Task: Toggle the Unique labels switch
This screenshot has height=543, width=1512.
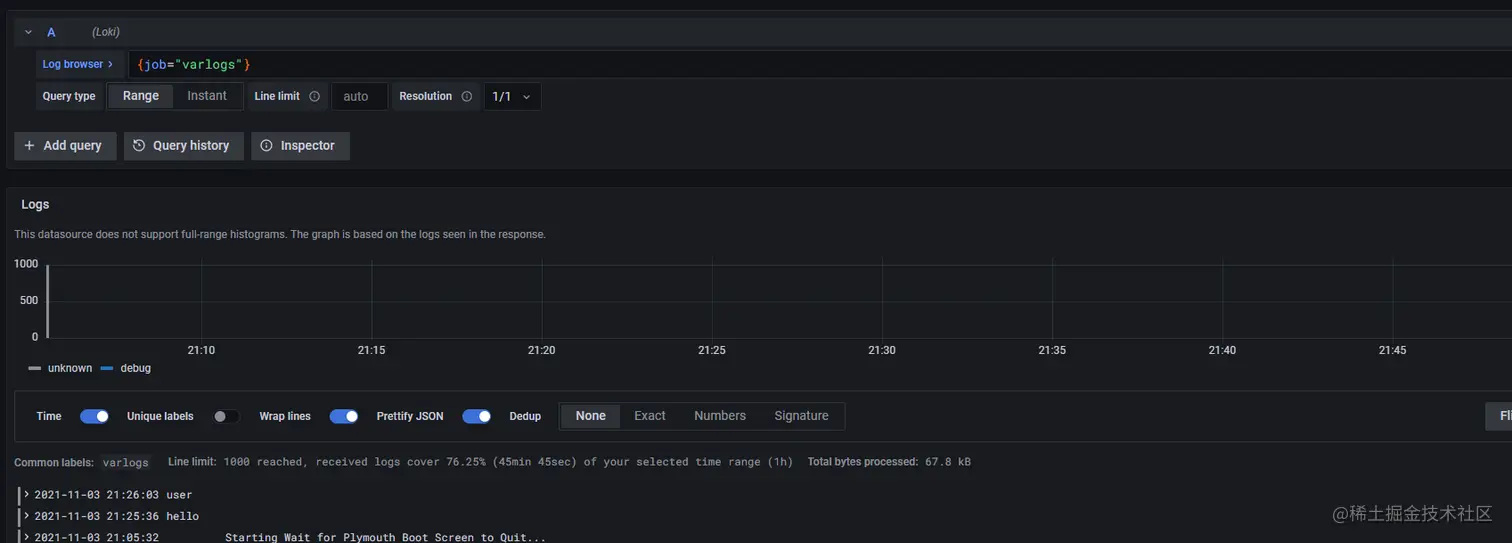Action: 226,416
